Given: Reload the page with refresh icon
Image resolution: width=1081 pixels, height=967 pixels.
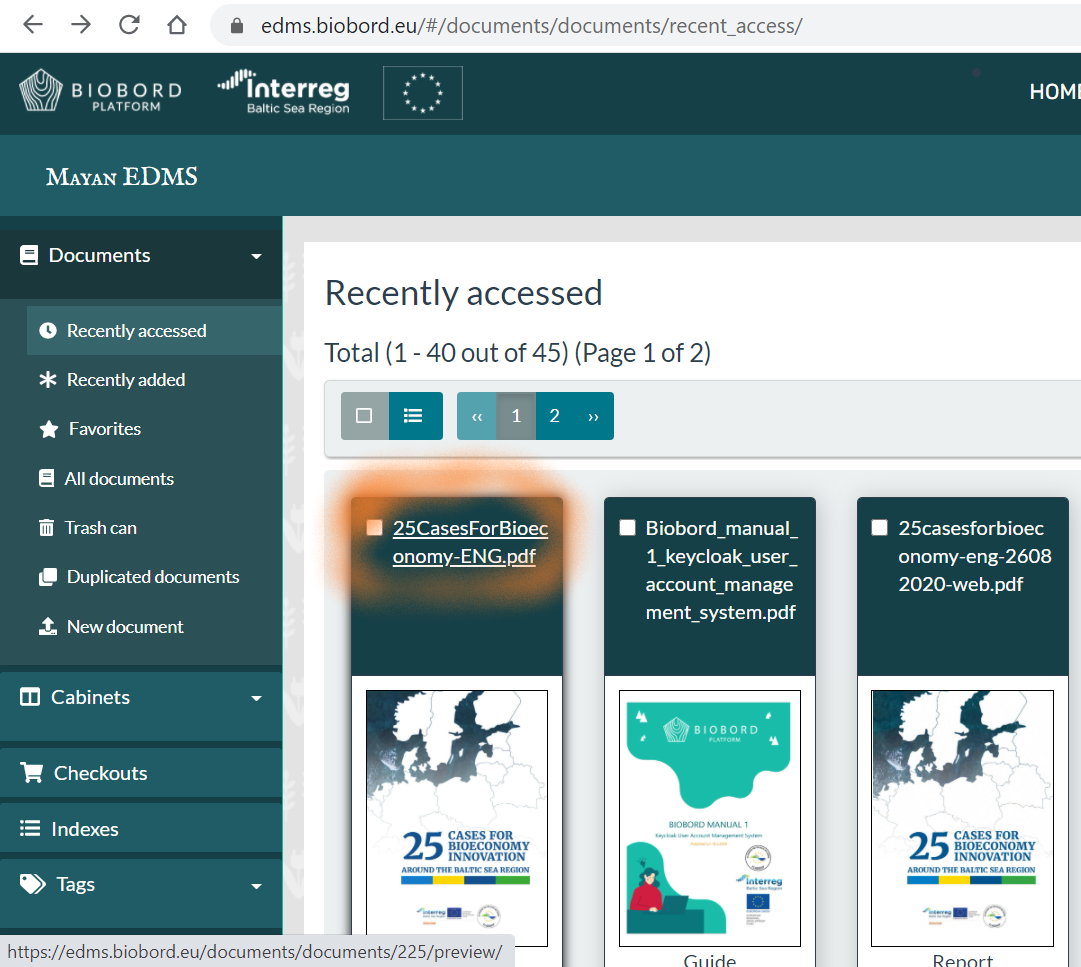Looking at the screenshot, I should pyautogui.click(x=129, y=25).
